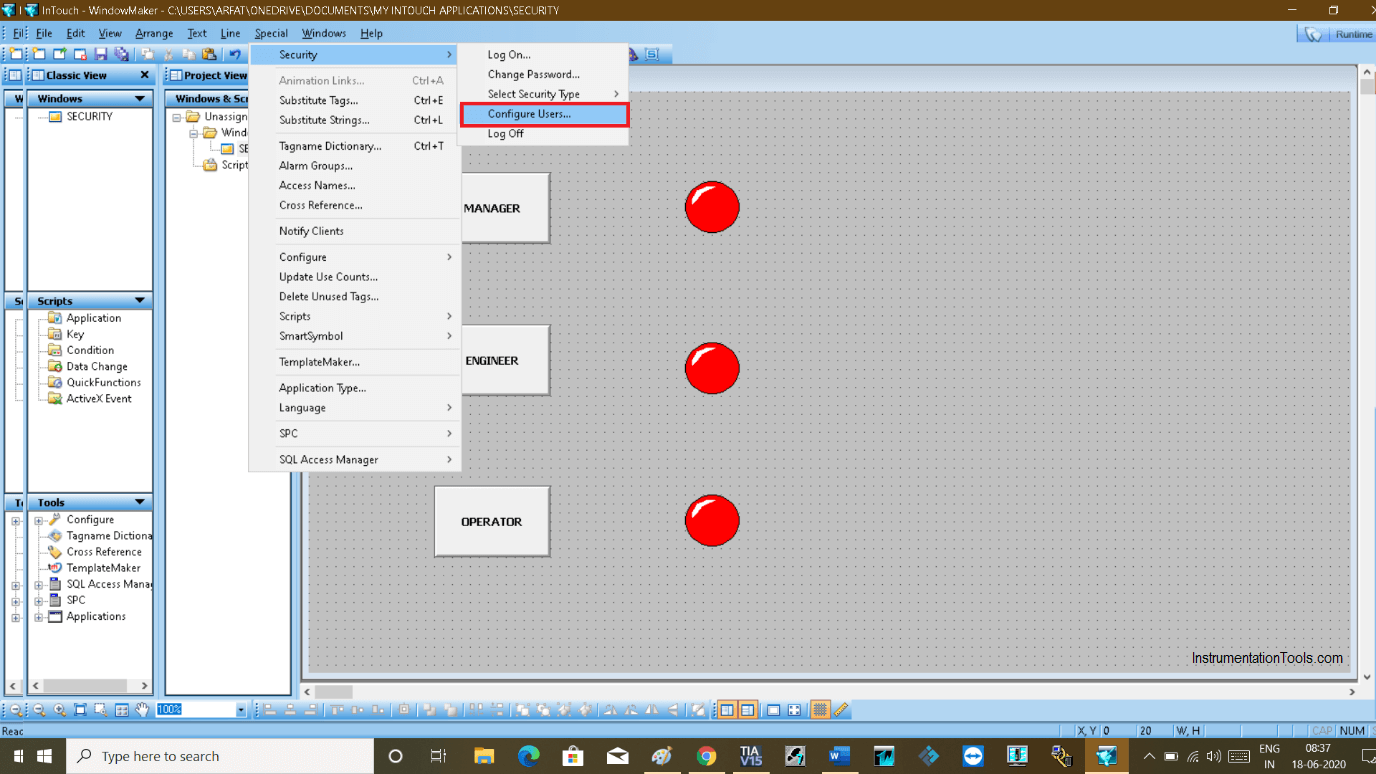Close the Classic View panel
This screenshot has height=774, width=1376.
click(x=144, y=75)
